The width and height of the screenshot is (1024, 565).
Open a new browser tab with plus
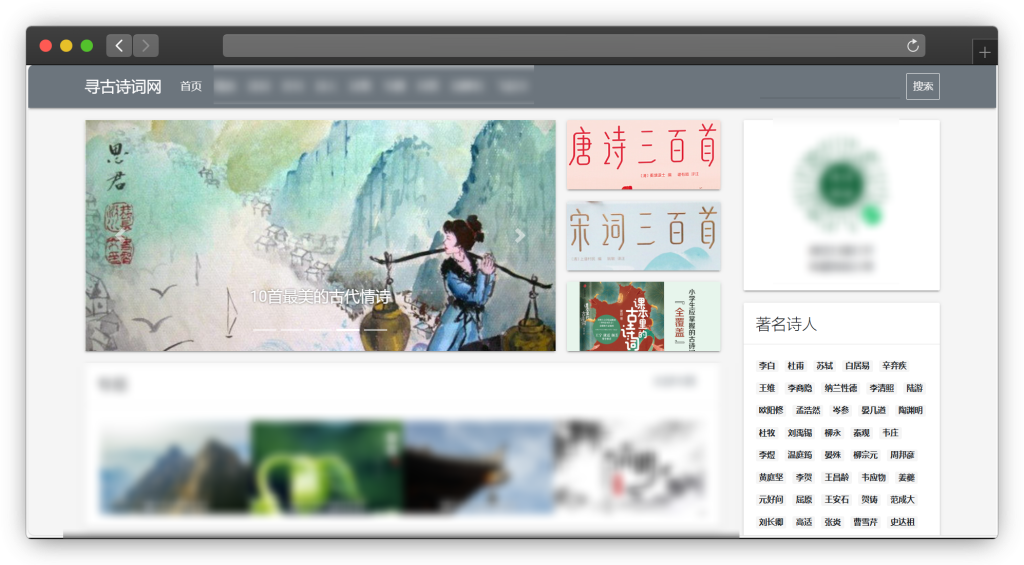[x=985, y=53]
